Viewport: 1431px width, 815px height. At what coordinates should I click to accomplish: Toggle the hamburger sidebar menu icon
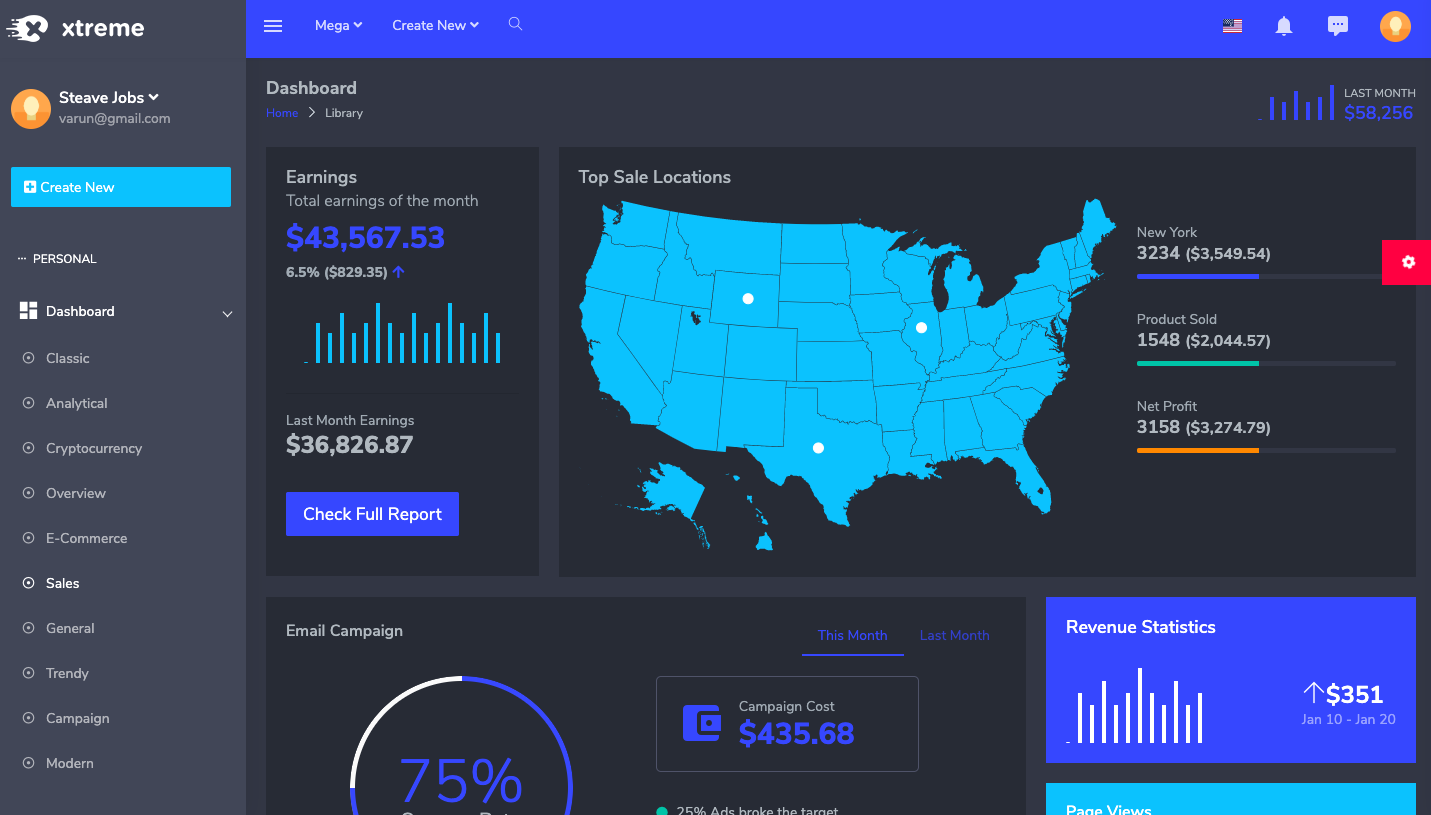click(273, 26)
